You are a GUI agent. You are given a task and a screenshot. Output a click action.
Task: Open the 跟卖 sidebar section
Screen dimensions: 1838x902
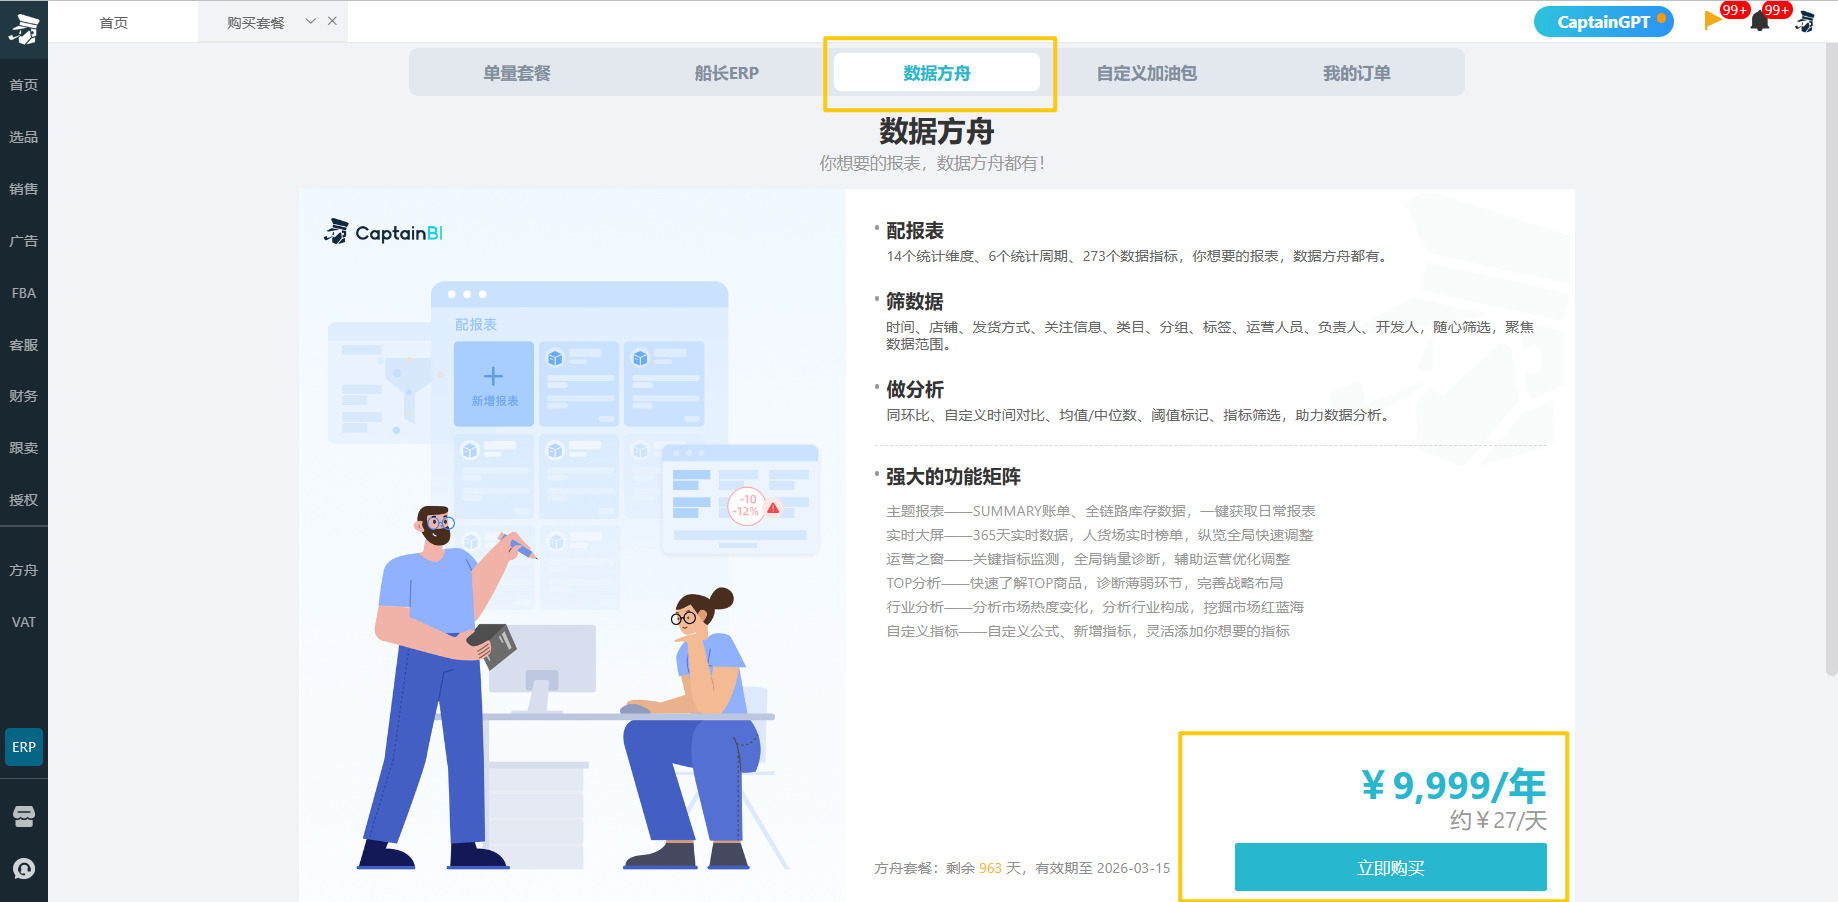pos(24,448)
